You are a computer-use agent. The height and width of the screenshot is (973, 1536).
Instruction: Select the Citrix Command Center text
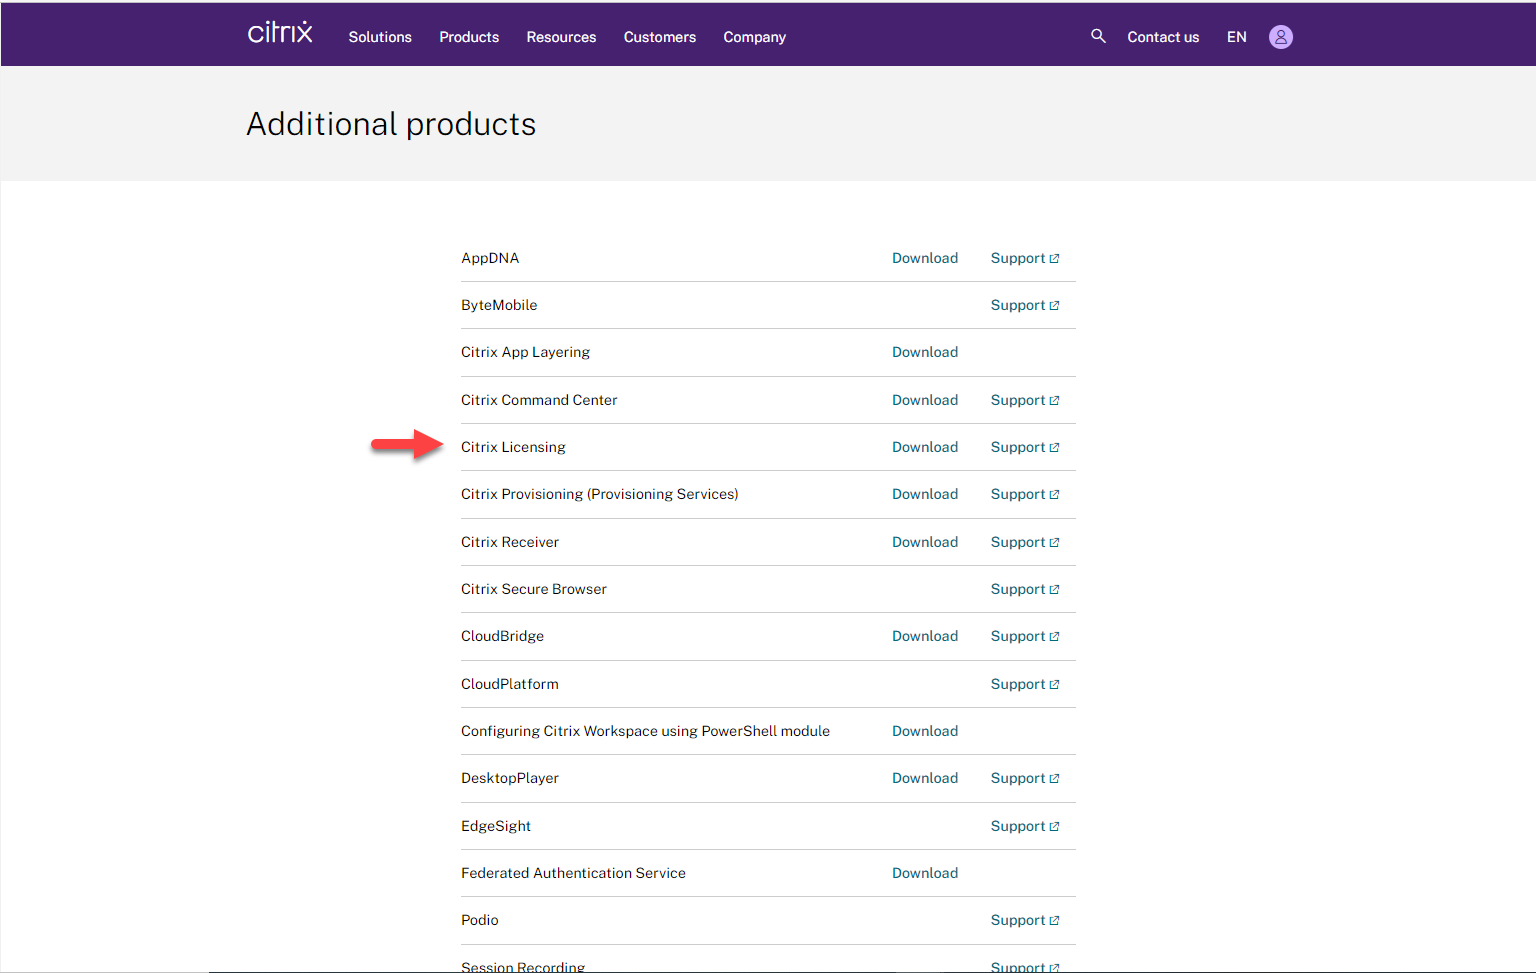[x=539, y=400]
